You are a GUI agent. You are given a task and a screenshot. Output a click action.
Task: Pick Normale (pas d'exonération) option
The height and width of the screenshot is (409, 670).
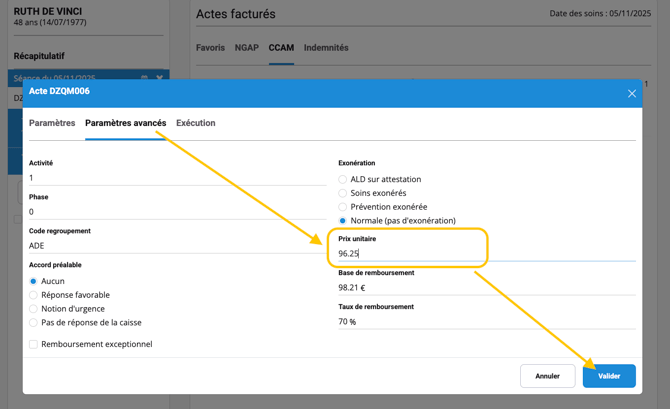[x=343, y=221]
